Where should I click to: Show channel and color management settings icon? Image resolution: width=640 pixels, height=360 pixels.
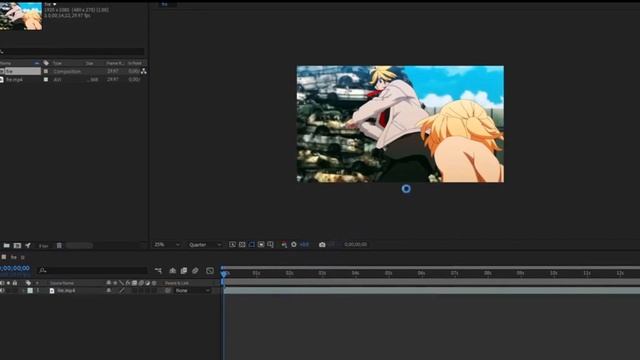pyautogui.click(x=284, y=244)
